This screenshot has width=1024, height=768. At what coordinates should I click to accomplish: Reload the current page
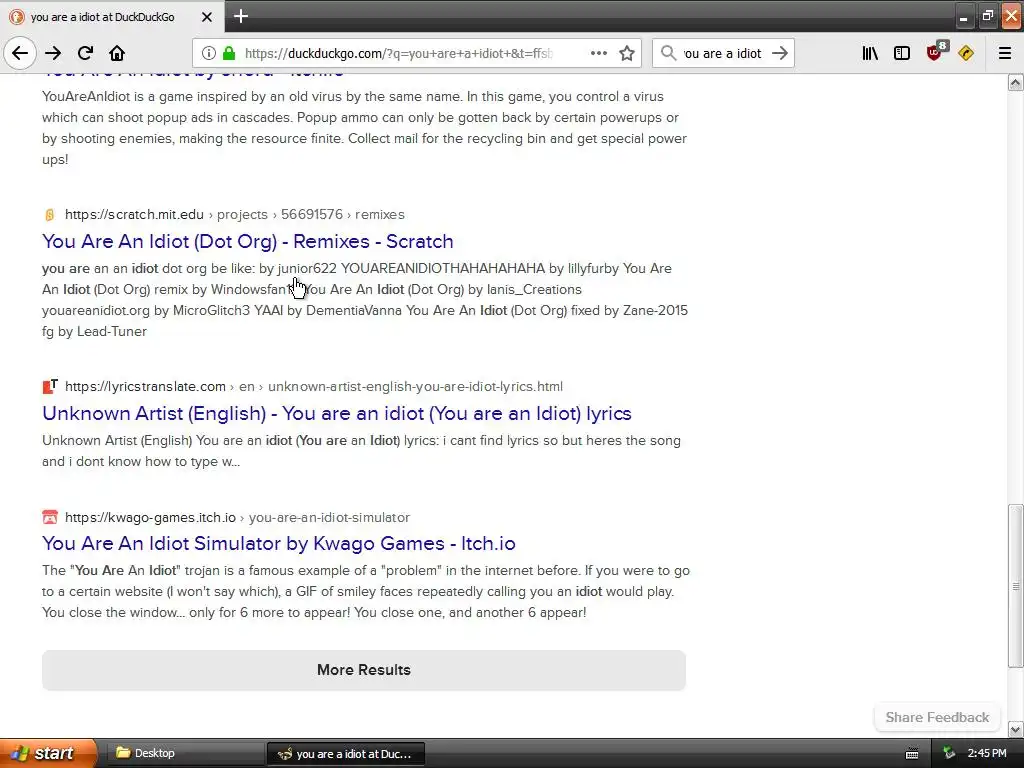coord(85,53)
